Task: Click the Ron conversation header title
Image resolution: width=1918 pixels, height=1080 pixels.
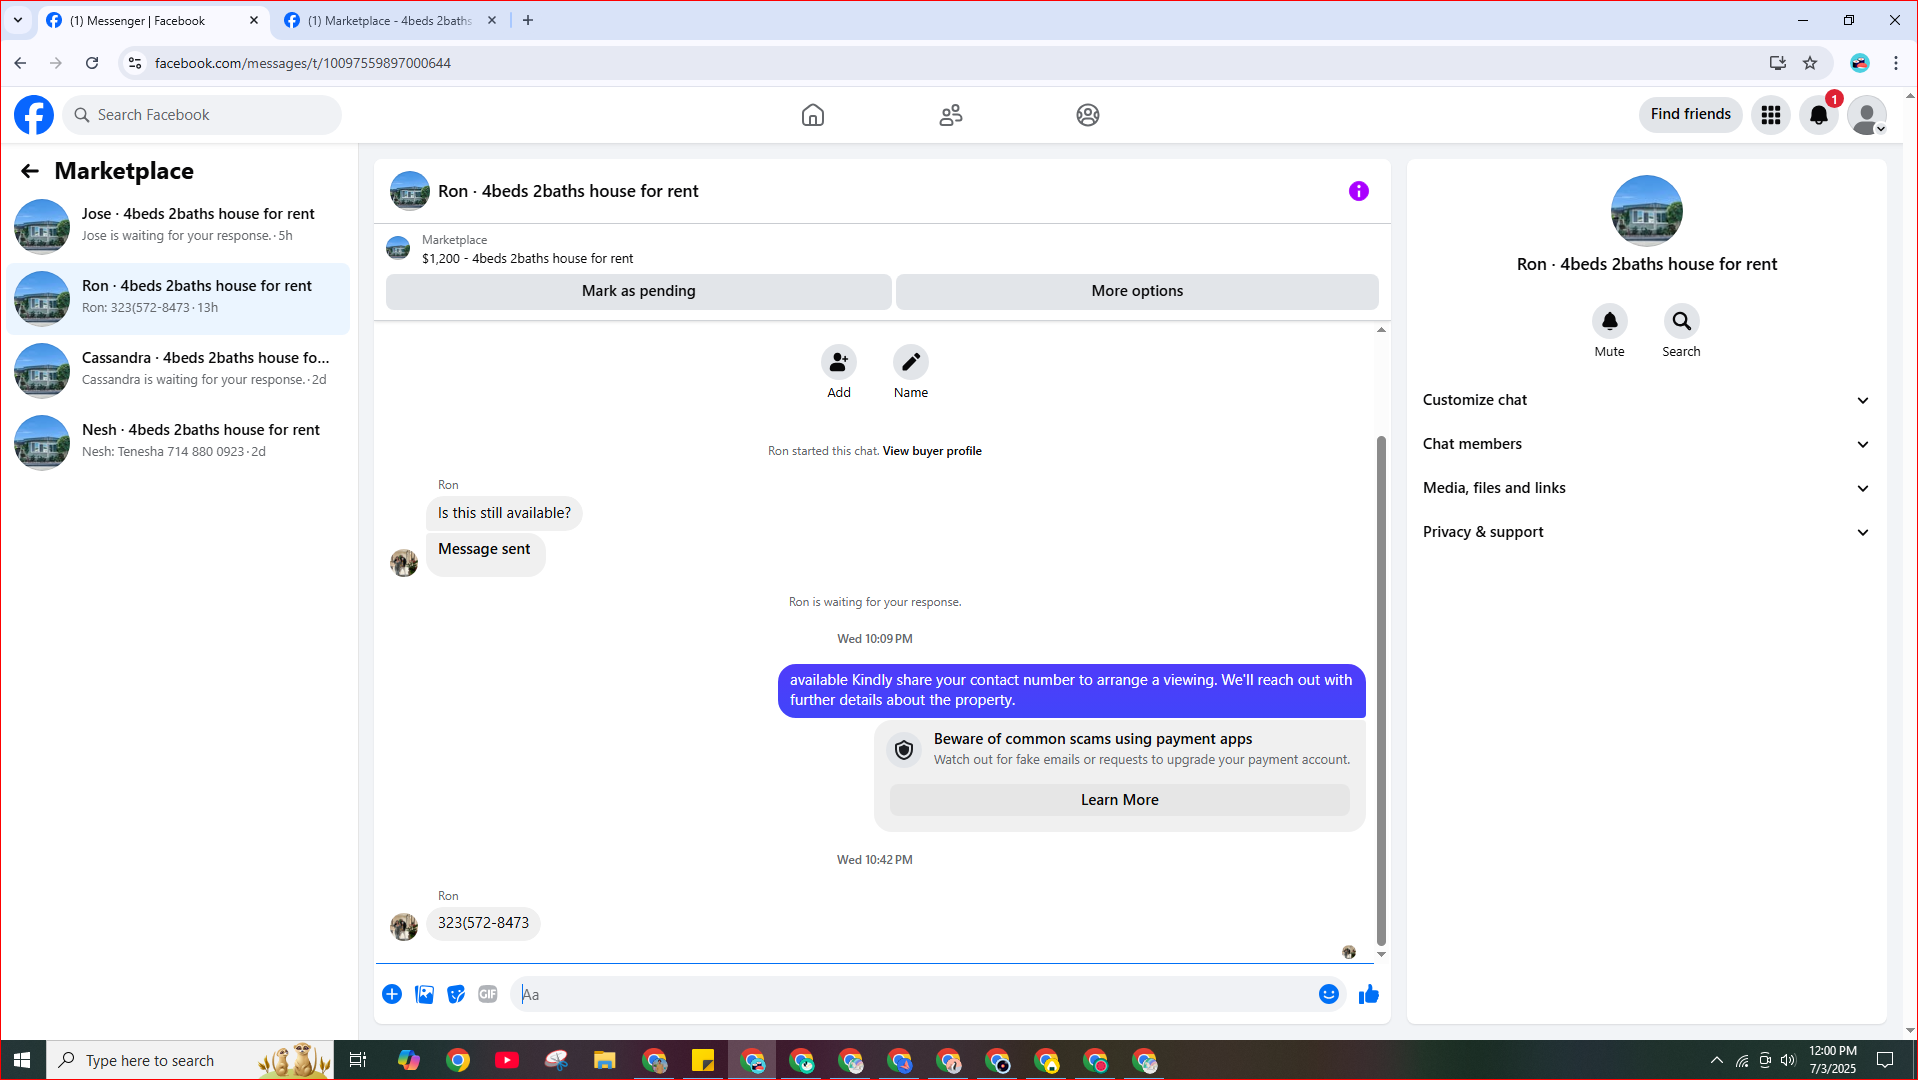Action: point(568,191)
